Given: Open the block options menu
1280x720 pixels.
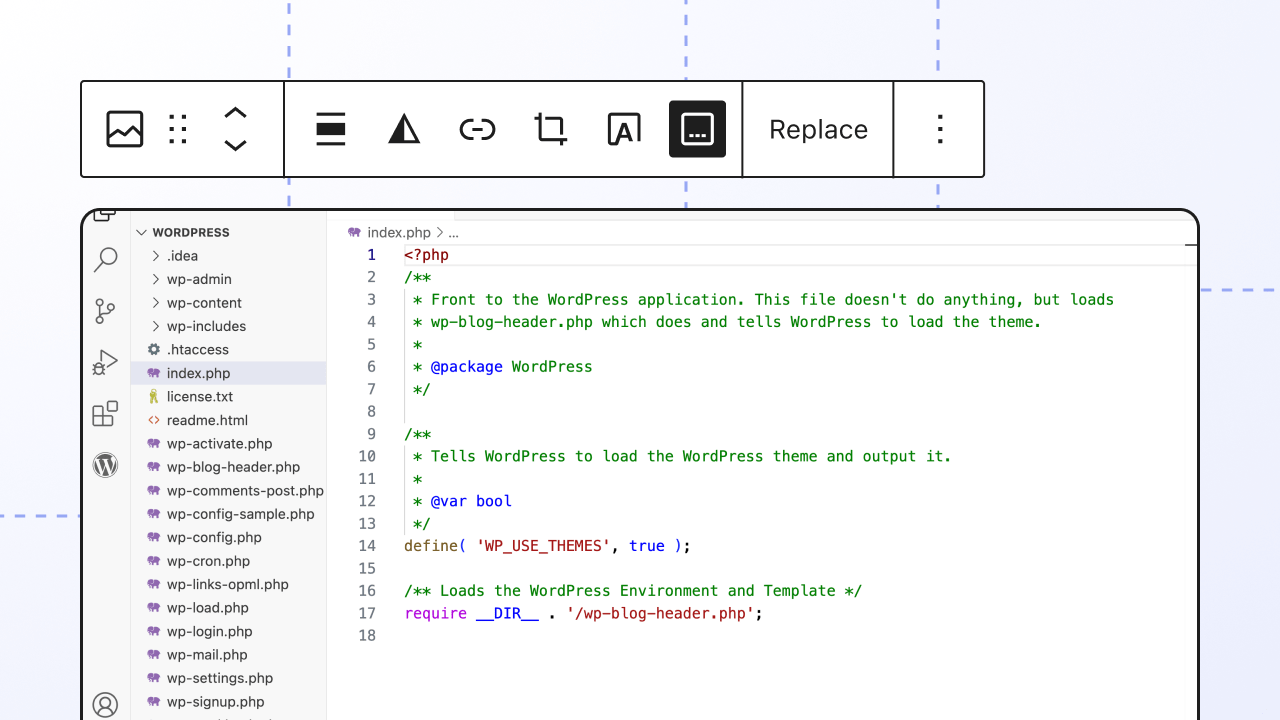Looking at the screenshot, I should pos(939,129).
